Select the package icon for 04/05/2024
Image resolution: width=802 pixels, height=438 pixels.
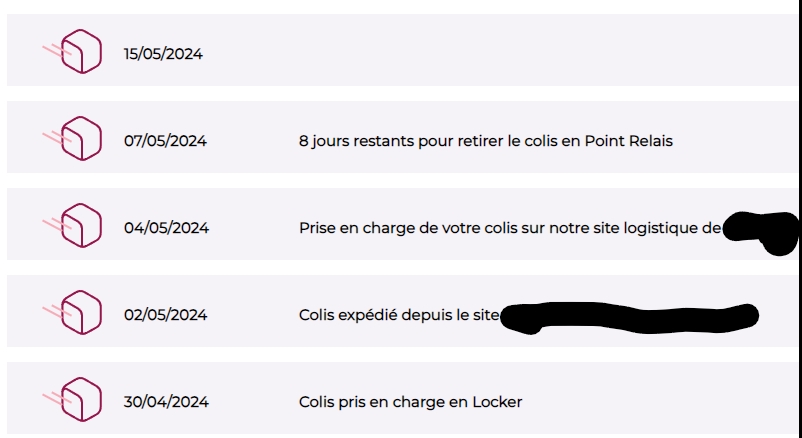pos(80,226)
